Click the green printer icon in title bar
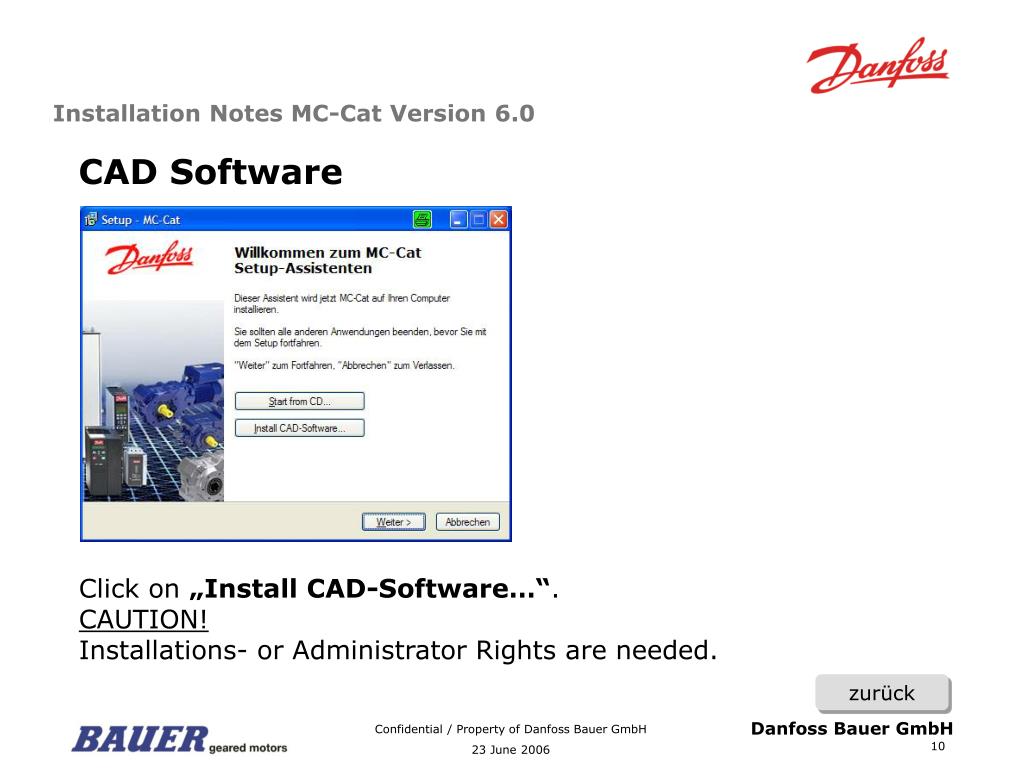Screen dimensions: 1024x768 [423, 219]
